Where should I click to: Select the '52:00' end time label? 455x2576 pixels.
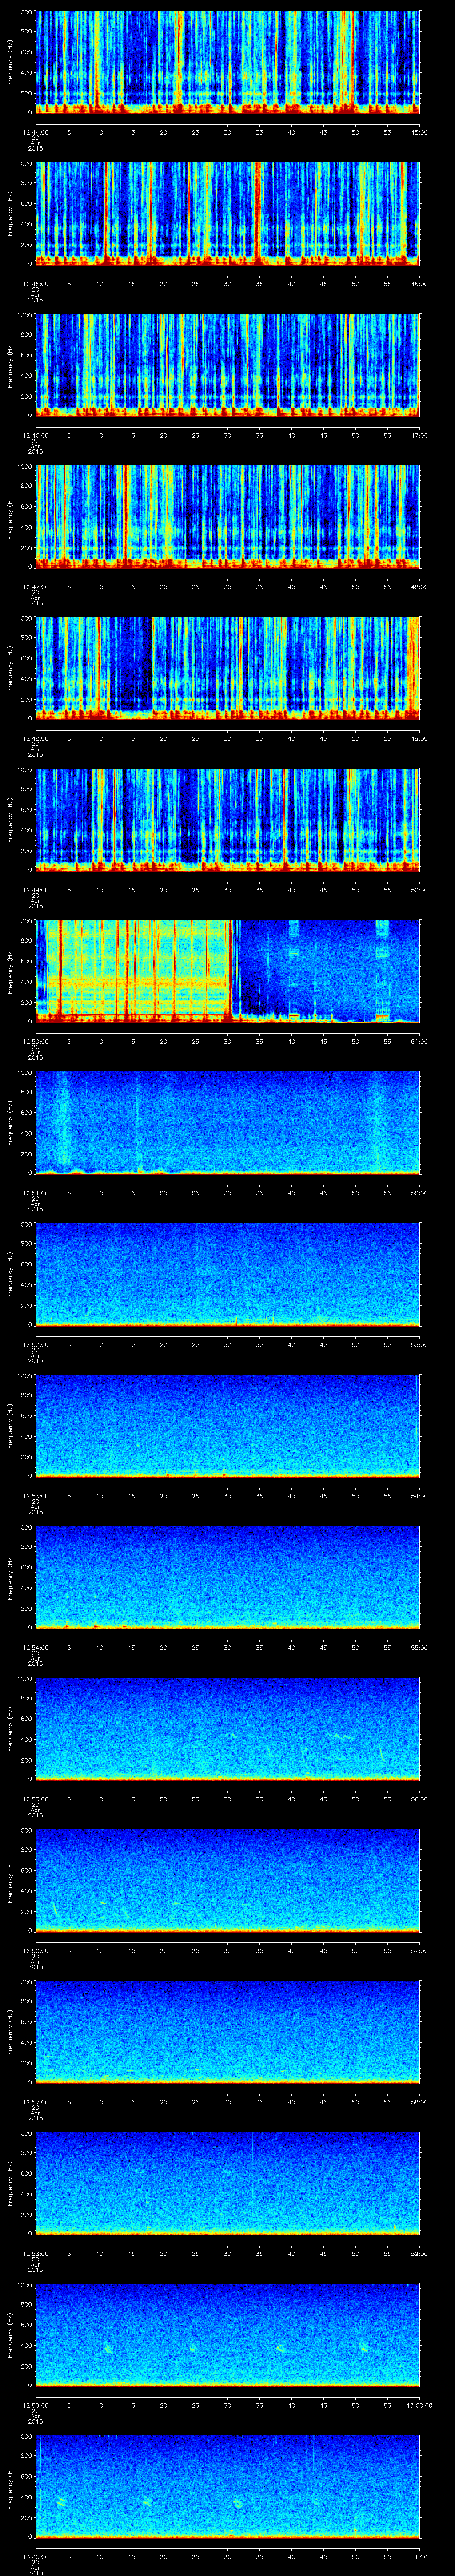(420, 1193)
